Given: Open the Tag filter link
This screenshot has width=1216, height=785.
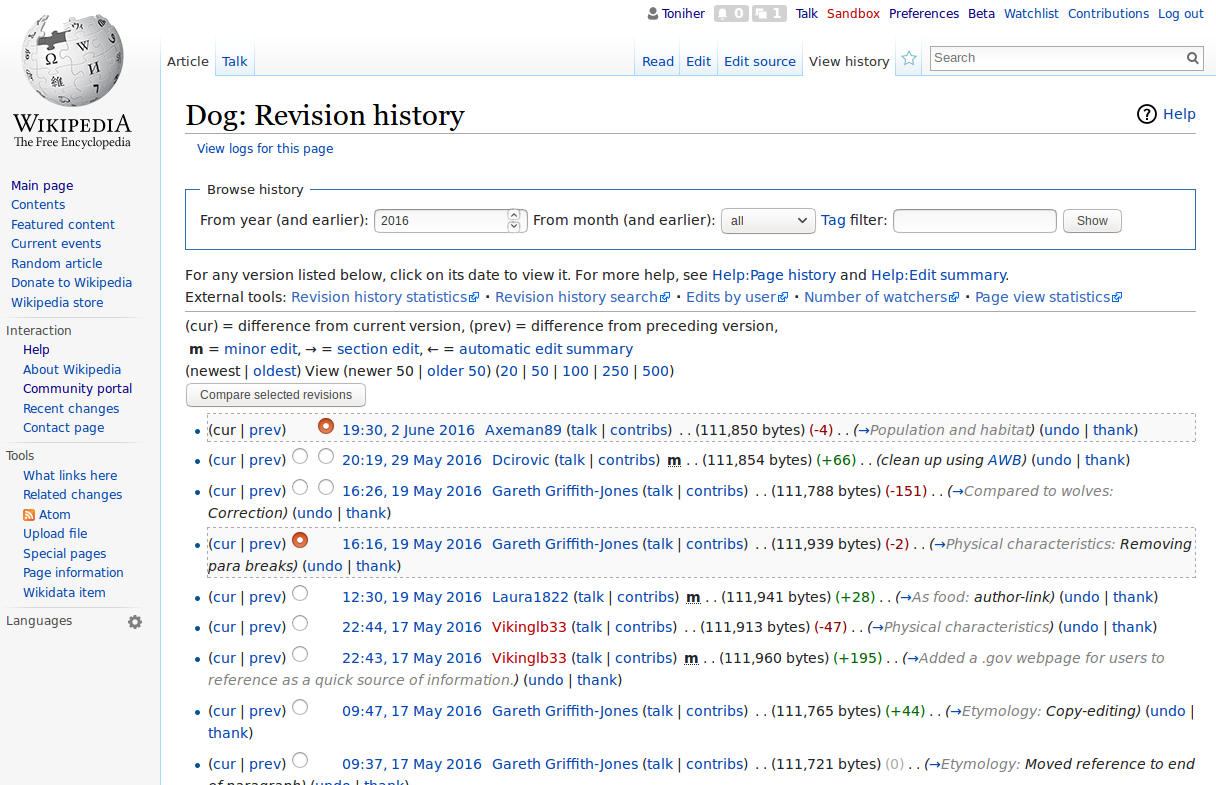Looking at the screenshot, I should (x=833, y=220).
